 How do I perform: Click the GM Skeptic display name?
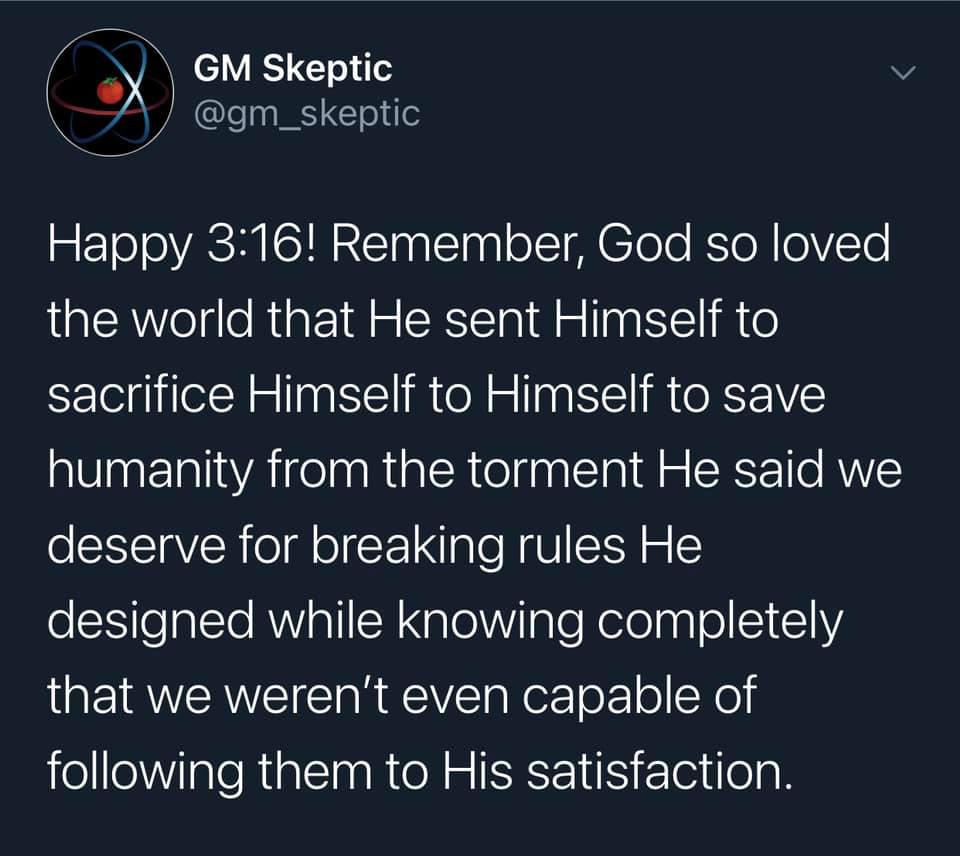pyautogui.click(x=292, y=68)
